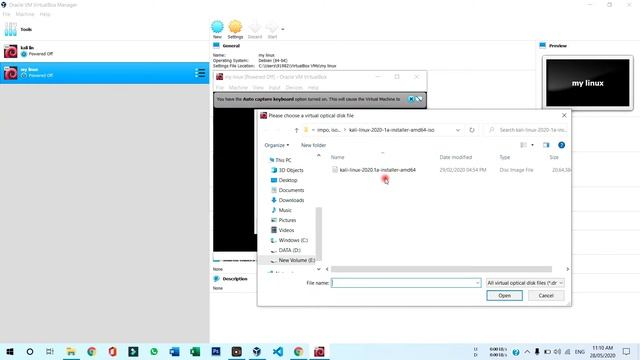This screenshot has height=360, width=640.
Task: Open Excel from the taskbar
Action: point(195,351)
